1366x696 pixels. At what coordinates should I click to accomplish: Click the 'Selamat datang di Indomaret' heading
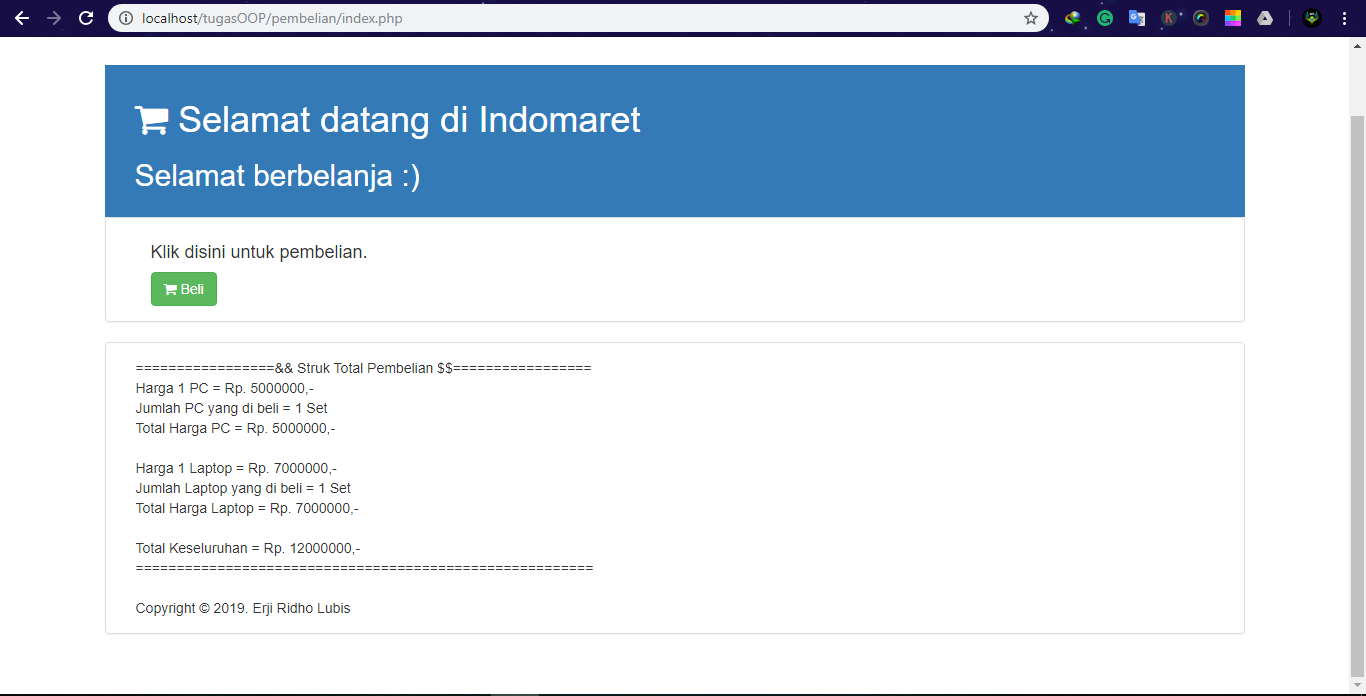click(409, 120)
